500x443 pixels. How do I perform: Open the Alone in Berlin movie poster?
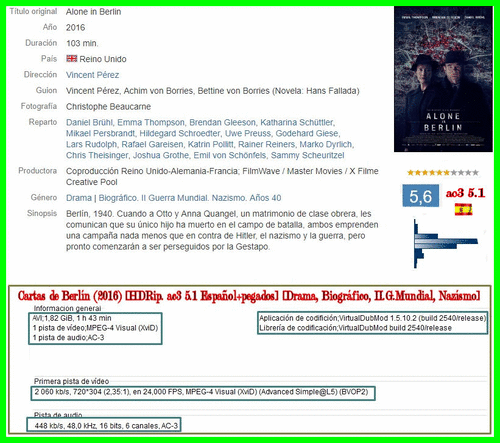(x=443, y=79)
